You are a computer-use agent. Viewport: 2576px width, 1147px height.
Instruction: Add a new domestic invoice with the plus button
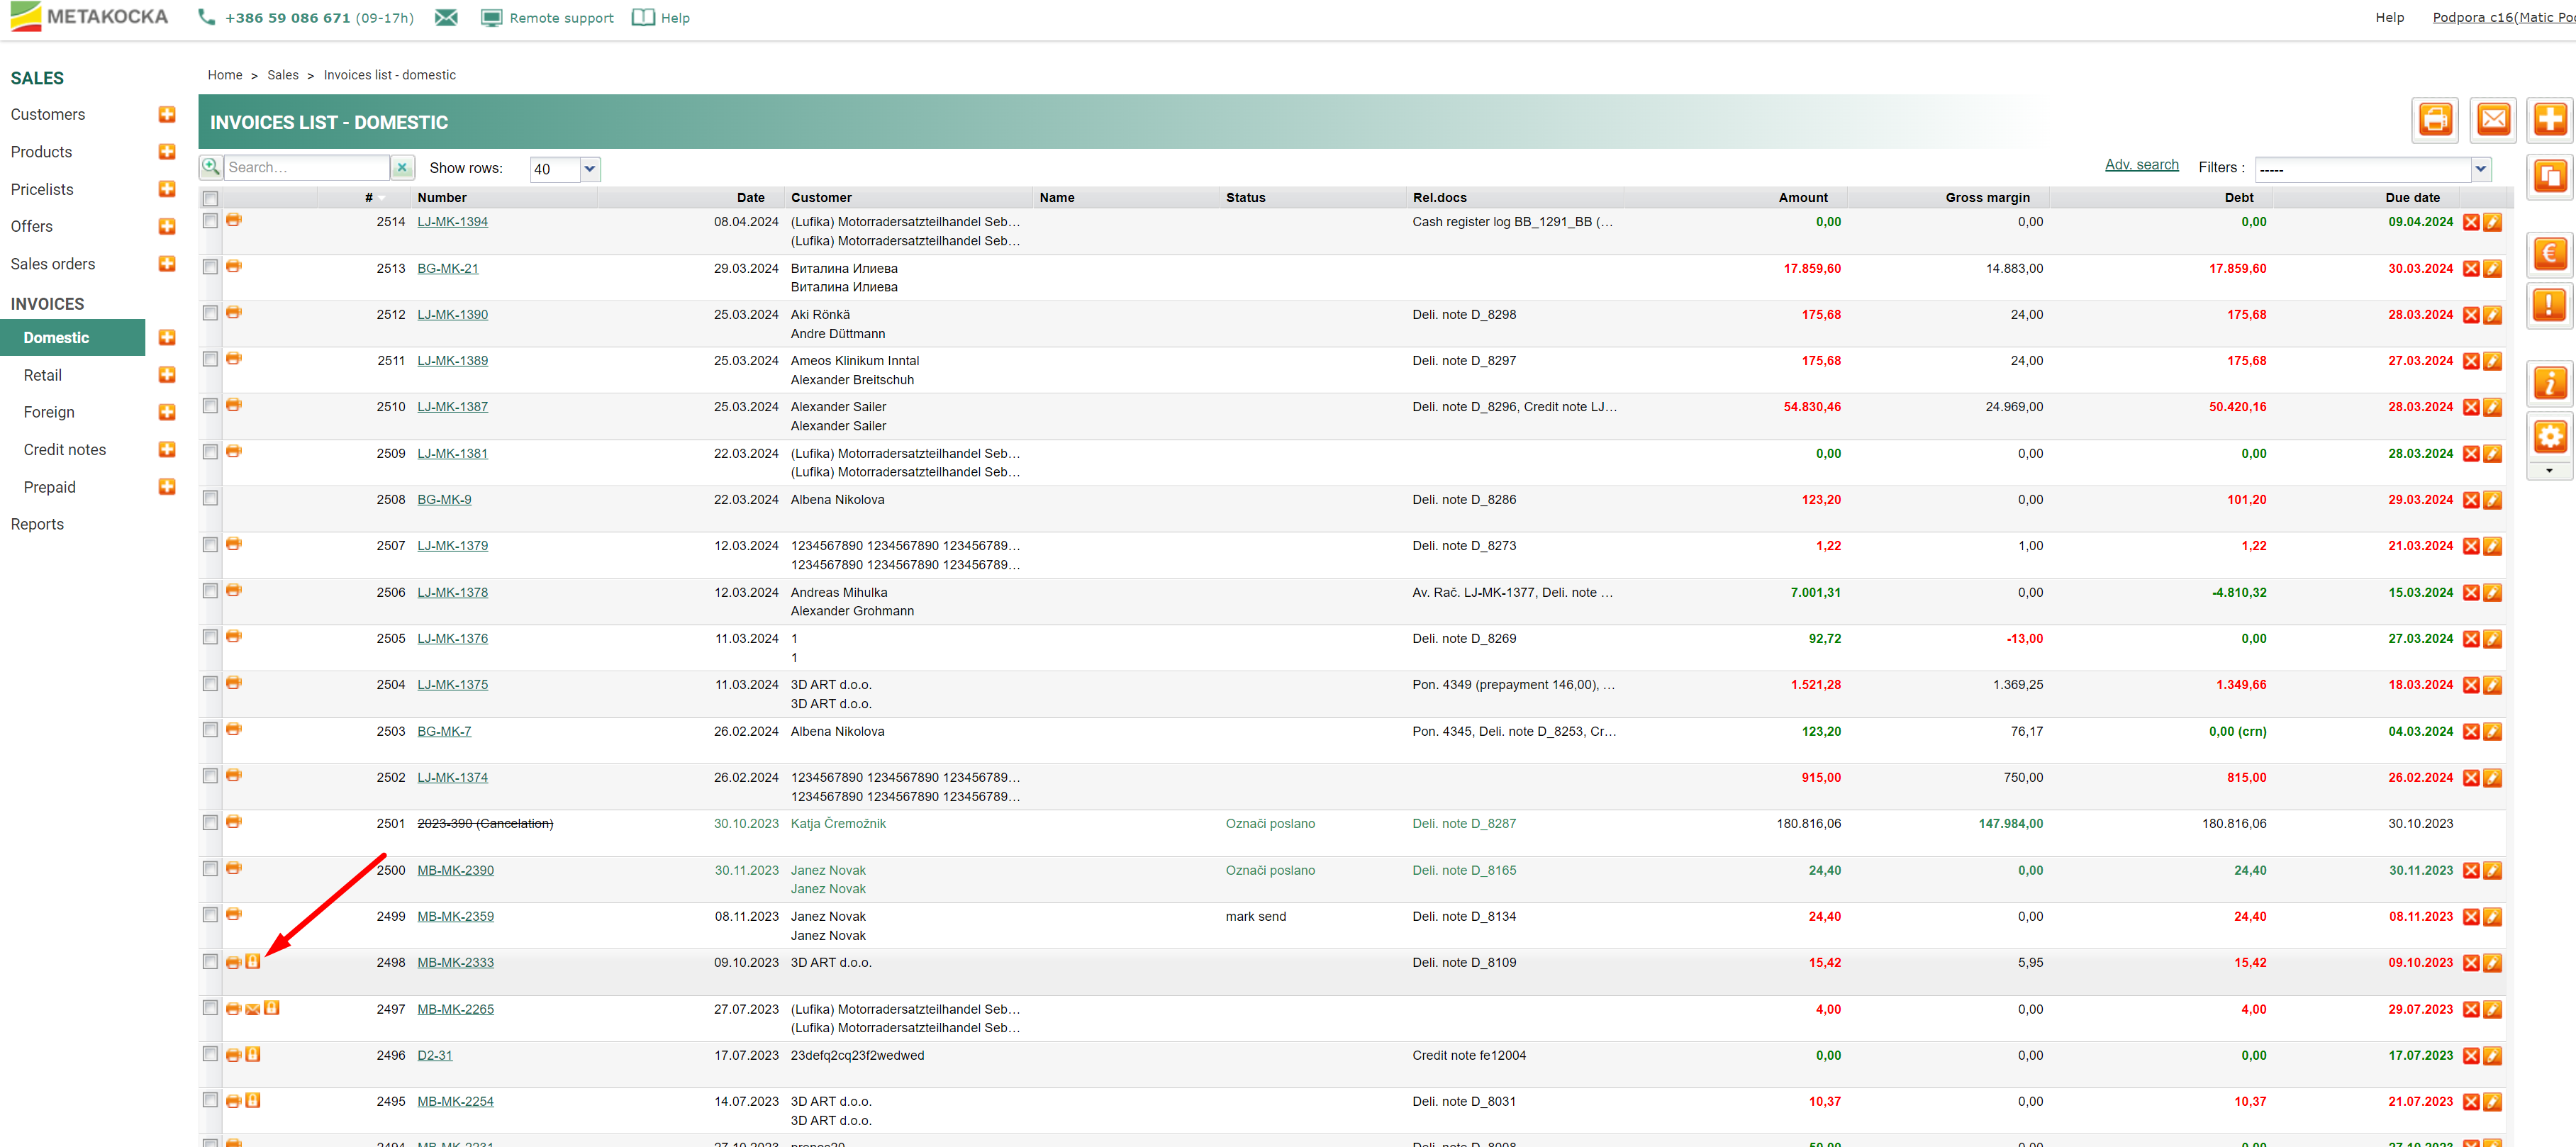2549,120
